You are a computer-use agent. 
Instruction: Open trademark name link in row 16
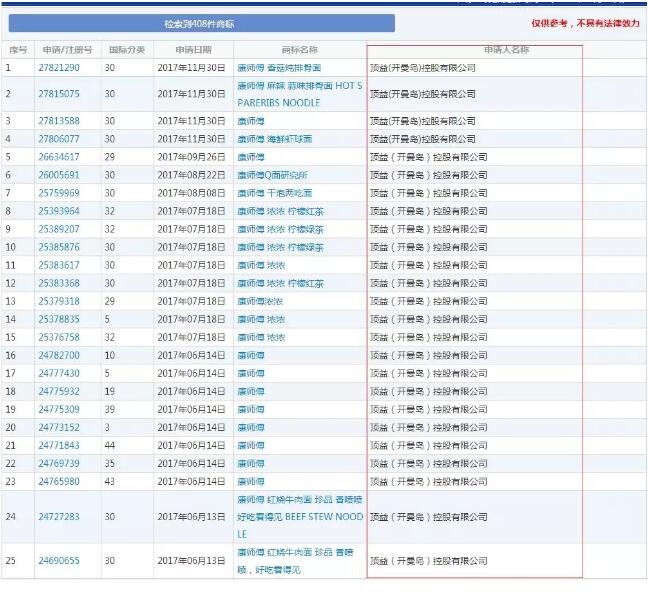251,355
